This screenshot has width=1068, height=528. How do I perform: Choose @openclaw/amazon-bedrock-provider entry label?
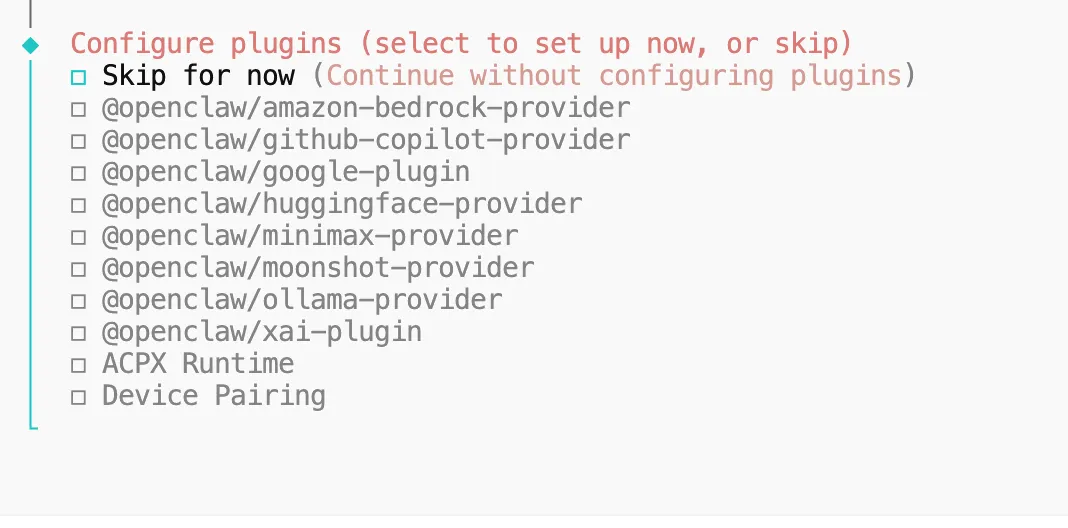[x=366, y=108]
